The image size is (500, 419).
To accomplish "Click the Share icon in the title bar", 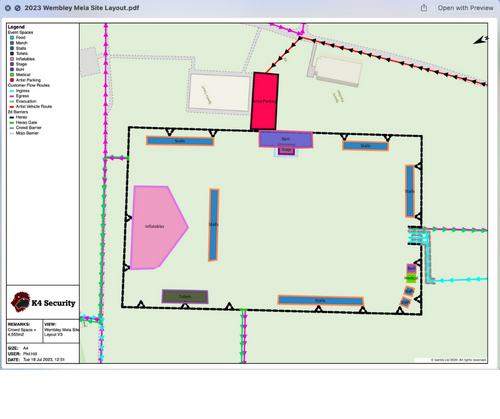I will tap(424, 8).
